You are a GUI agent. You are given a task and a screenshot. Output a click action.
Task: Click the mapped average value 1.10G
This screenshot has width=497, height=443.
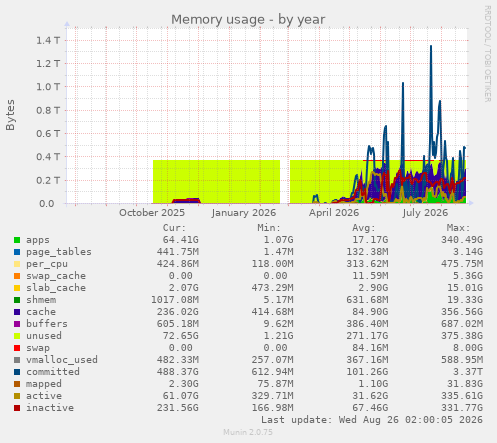point(373,384)
